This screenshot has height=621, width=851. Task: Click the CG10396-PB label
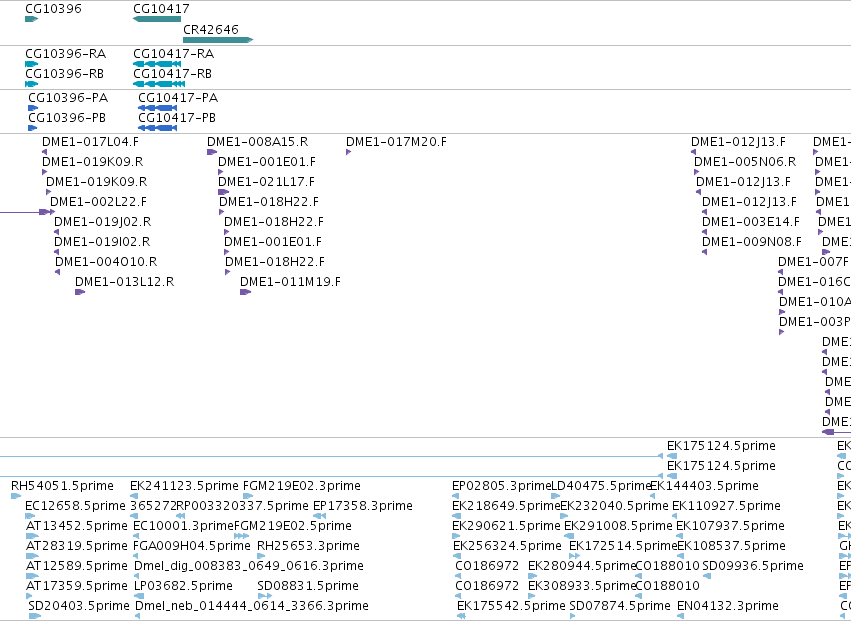(x=67, y=118)
